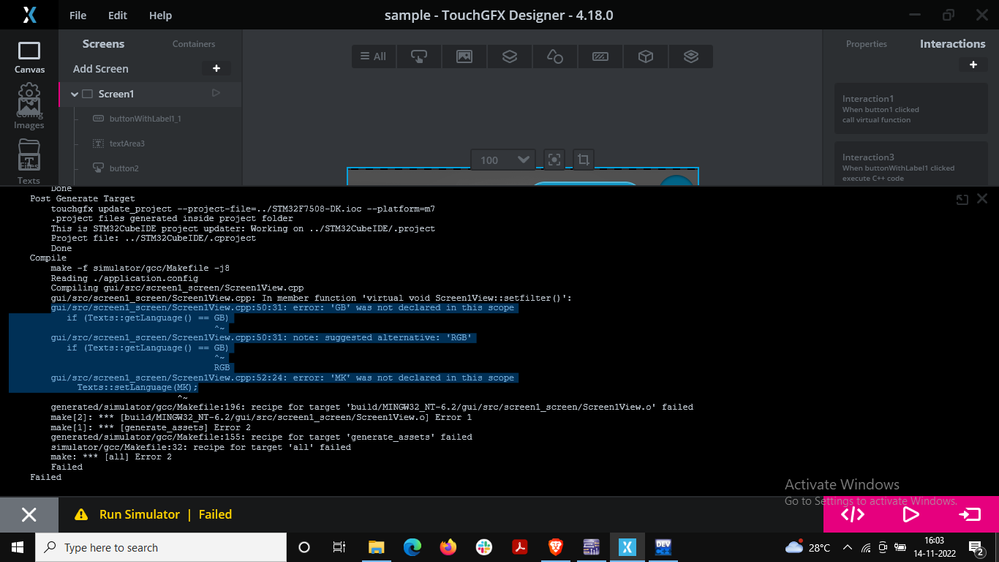Viewport: 999px width, 562px height.
Task: Collapse the Screen1 tree node
Action: pyautogui.click(x=75, y=94)
